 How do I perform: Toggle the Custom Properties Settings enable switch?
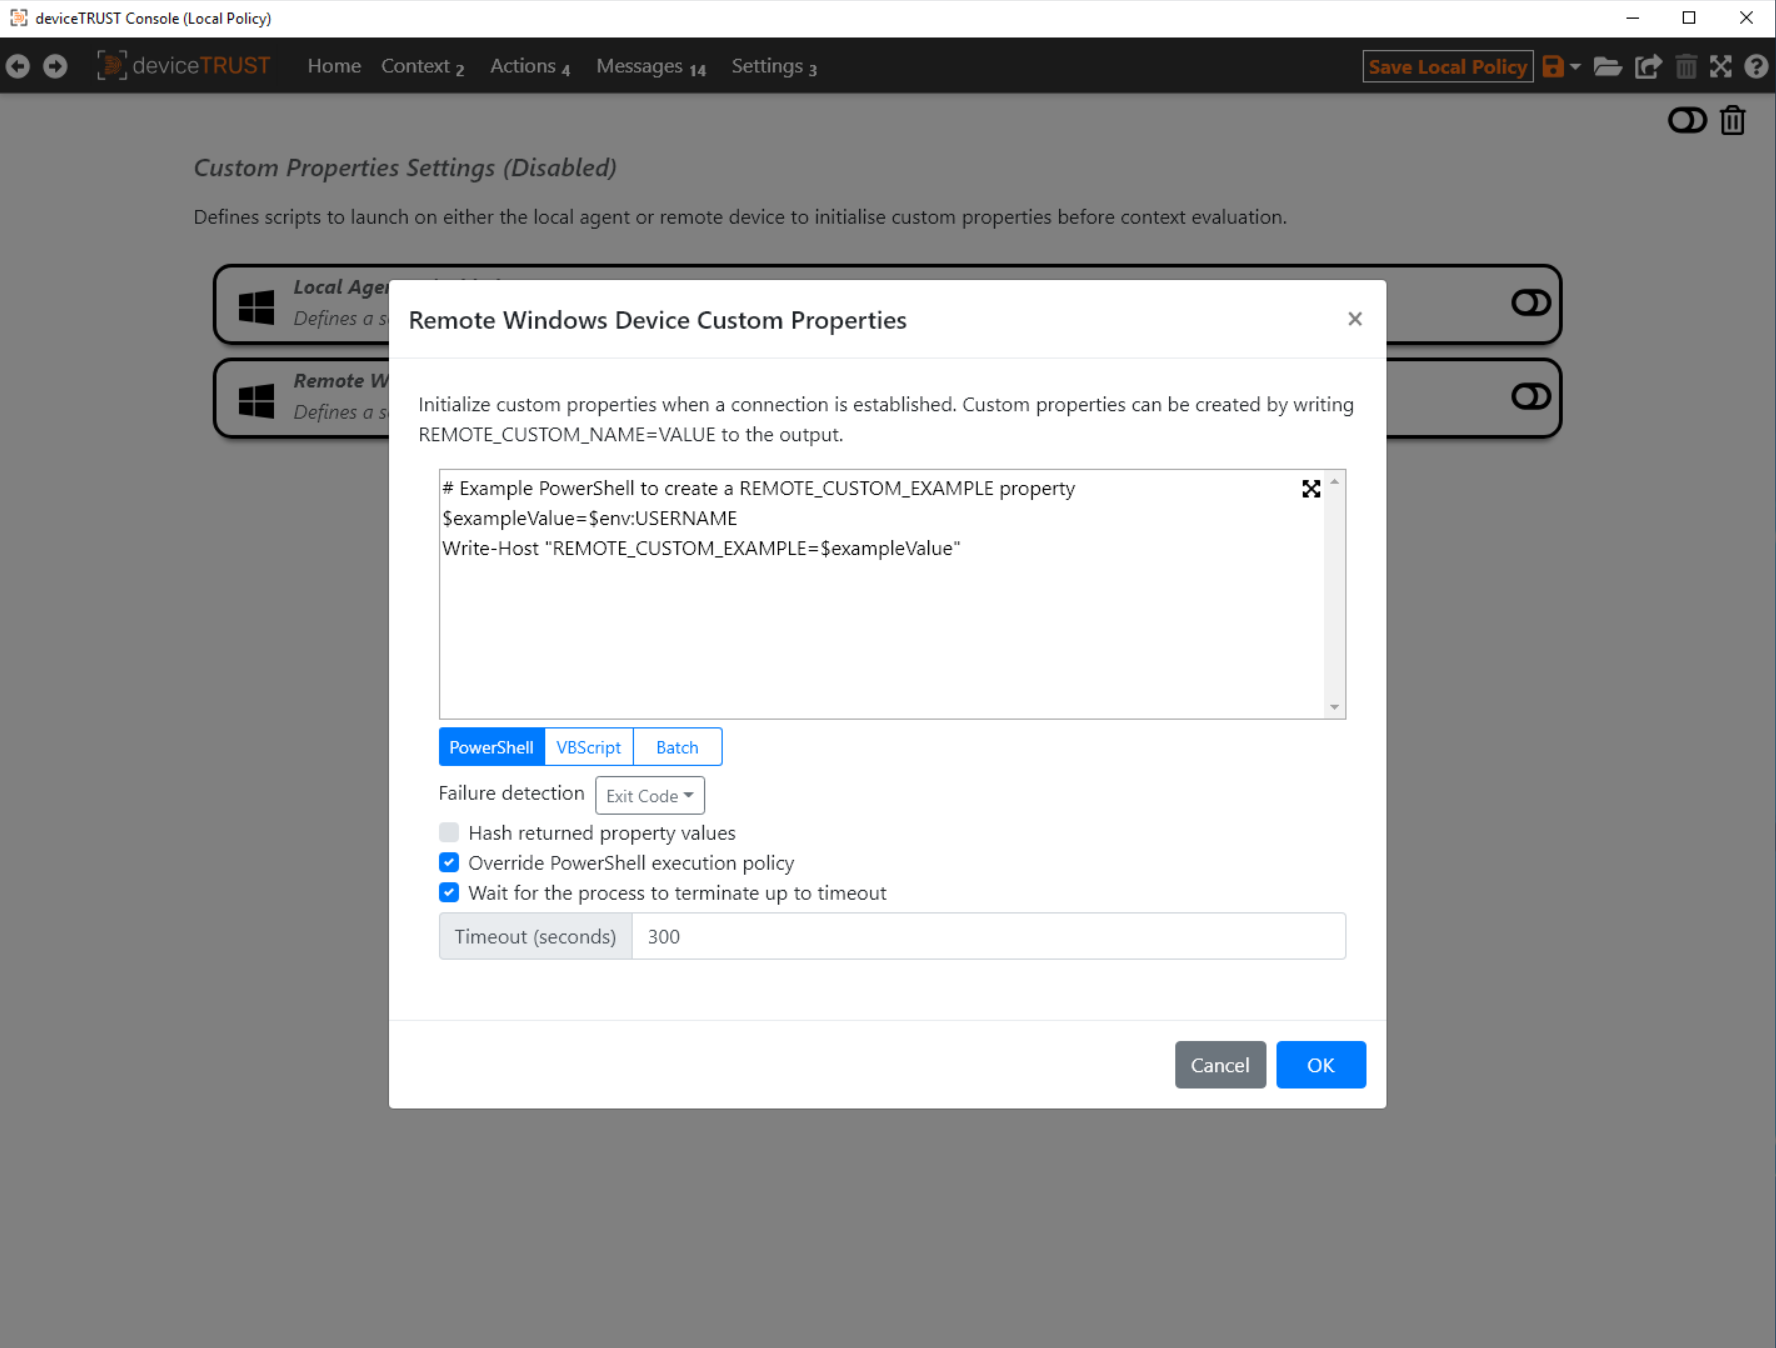(1687, 119)
